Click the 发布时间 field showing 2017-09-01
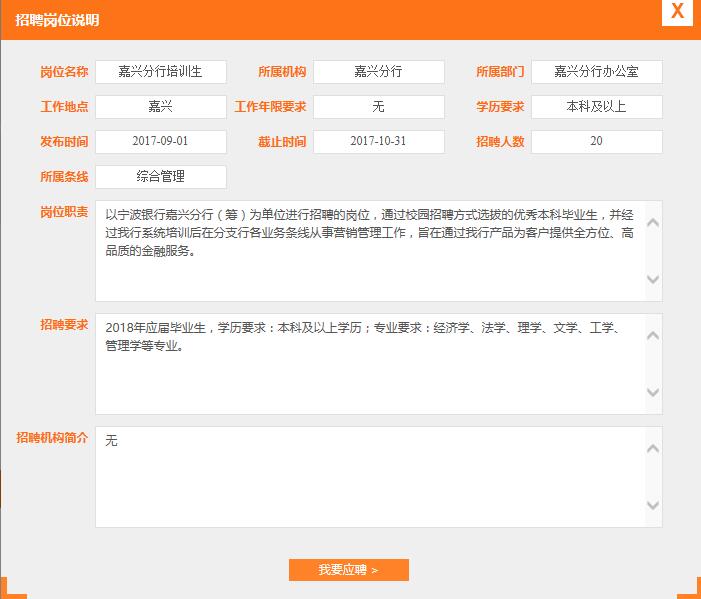Image resolution: width=701 pixels, height=599 pixels. coord(161,142)
